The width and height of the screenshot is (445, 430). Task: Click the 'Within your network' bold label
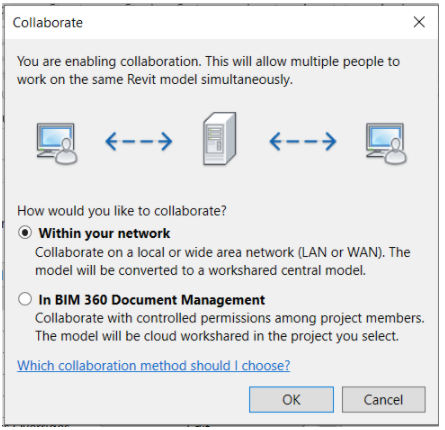[x=104, y=233]
